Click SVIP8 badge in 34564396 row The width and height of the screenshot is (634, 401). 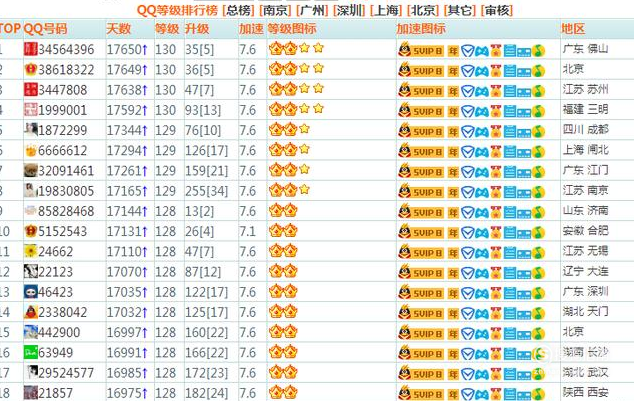coord(421,50)
